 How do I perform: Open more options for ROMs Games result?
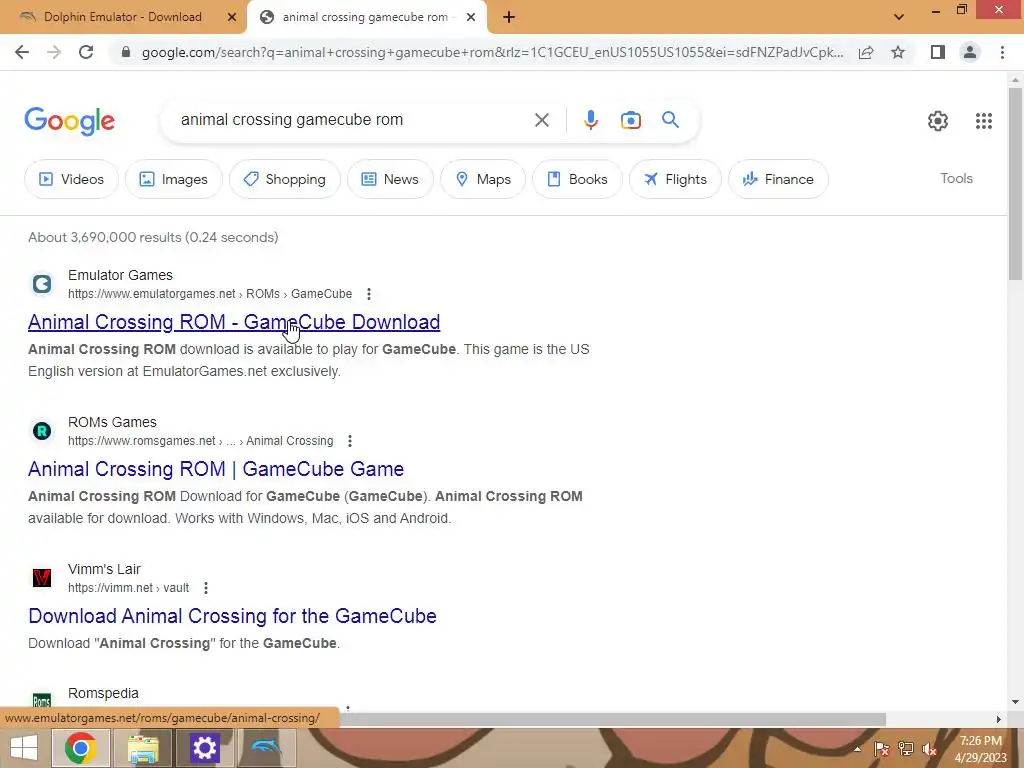[x=350, y=441]
